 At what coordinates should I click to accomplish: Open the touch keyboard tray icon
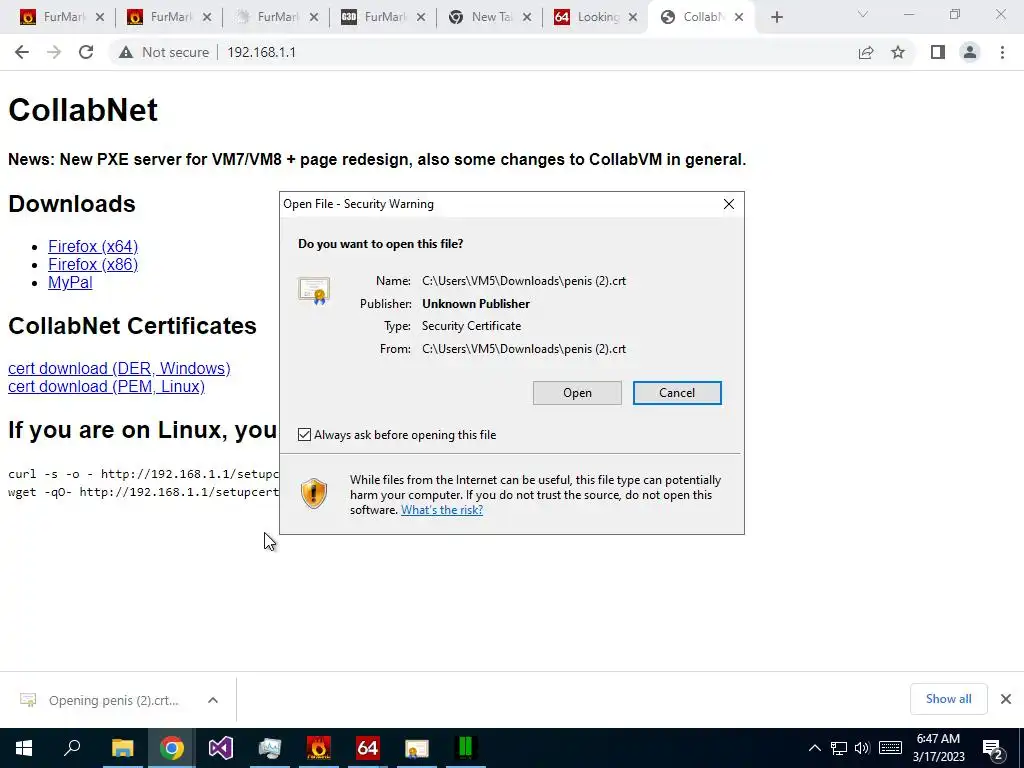pyautogui.click(x=890, y=748)
